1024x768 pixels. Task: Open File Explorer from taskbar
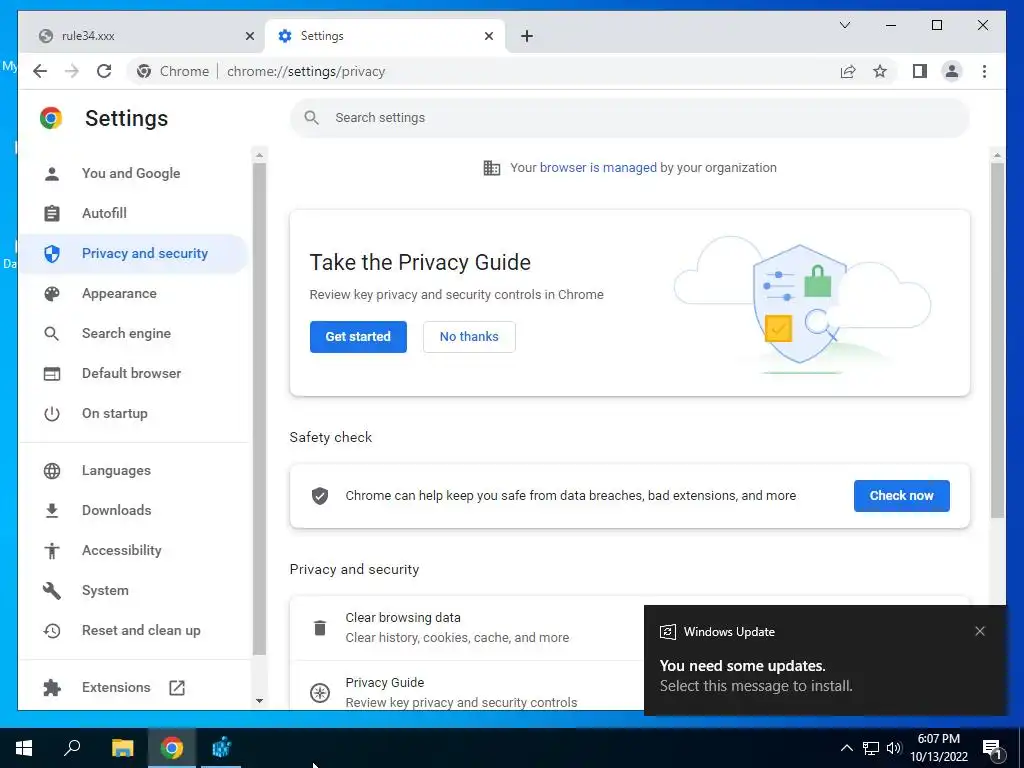tap(122, 748)
